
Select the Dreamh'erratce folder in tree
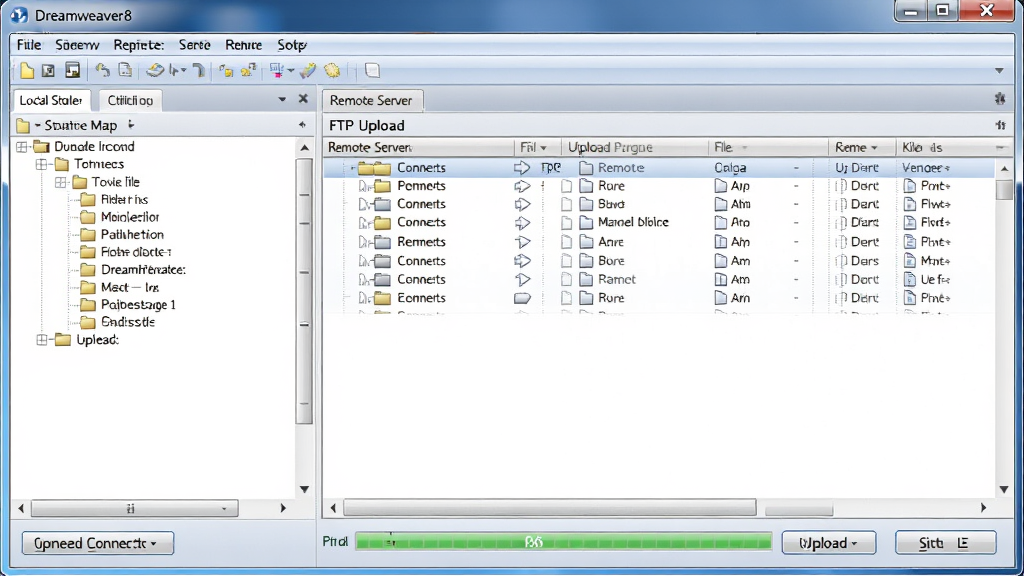[x=143, y=270]
